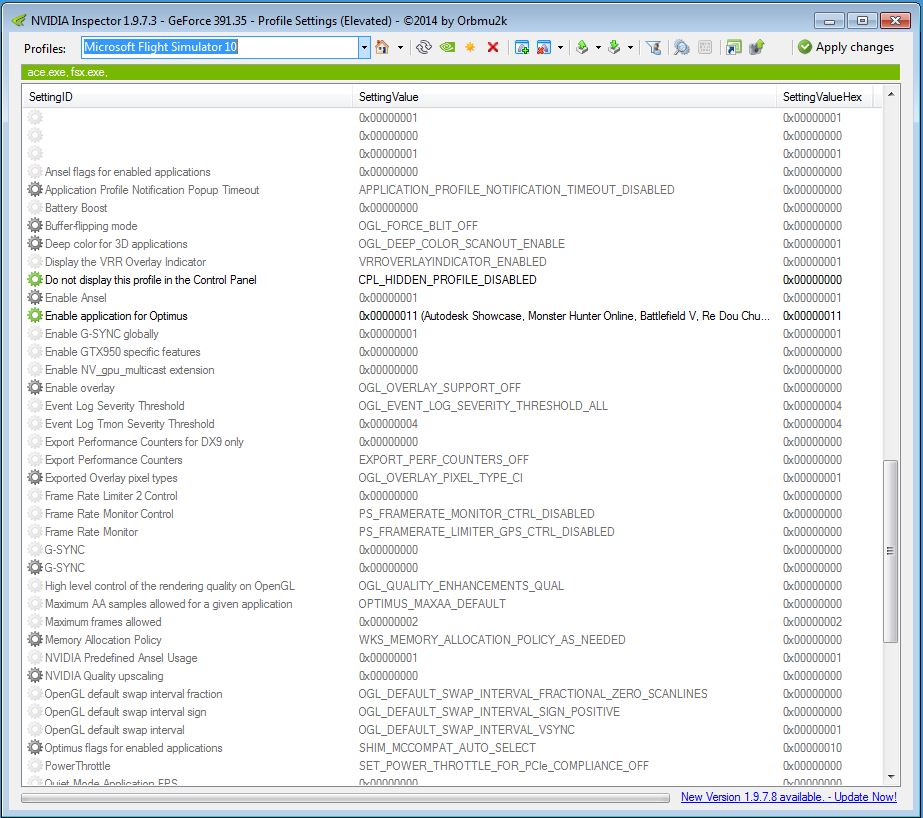Viewport: 923px width, 818px height.
Task: Follow the 'New Version 1.9.7.8 available' update link
Action: point(789,797)
